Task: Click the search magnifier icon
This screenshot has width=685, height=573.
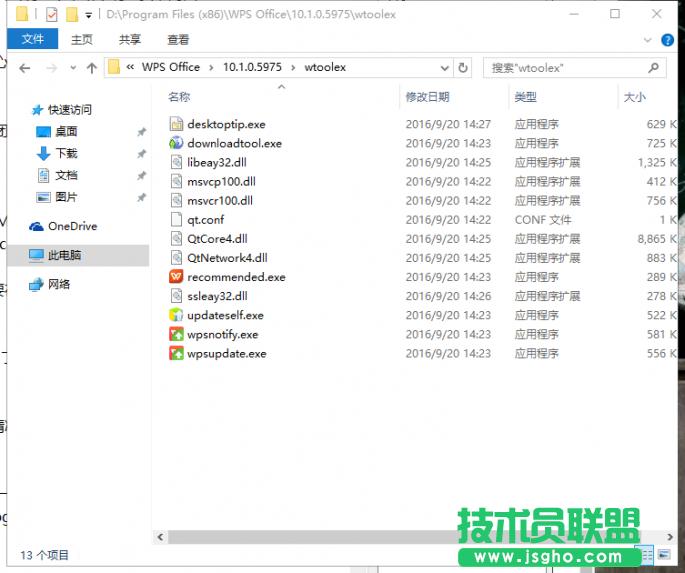Action: [654, 68]
